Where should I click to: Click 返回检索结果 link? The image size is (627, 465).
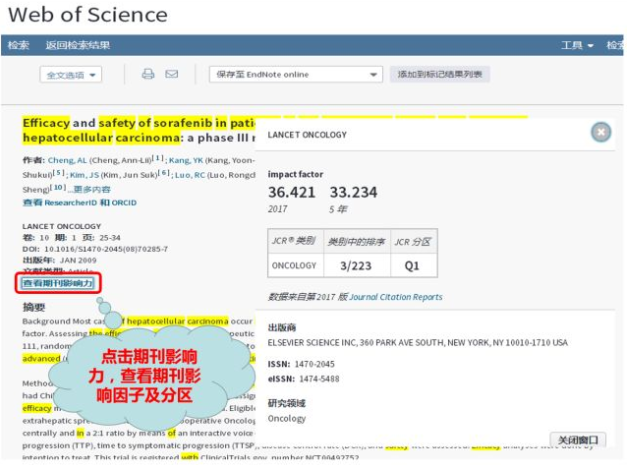point(78,45)
